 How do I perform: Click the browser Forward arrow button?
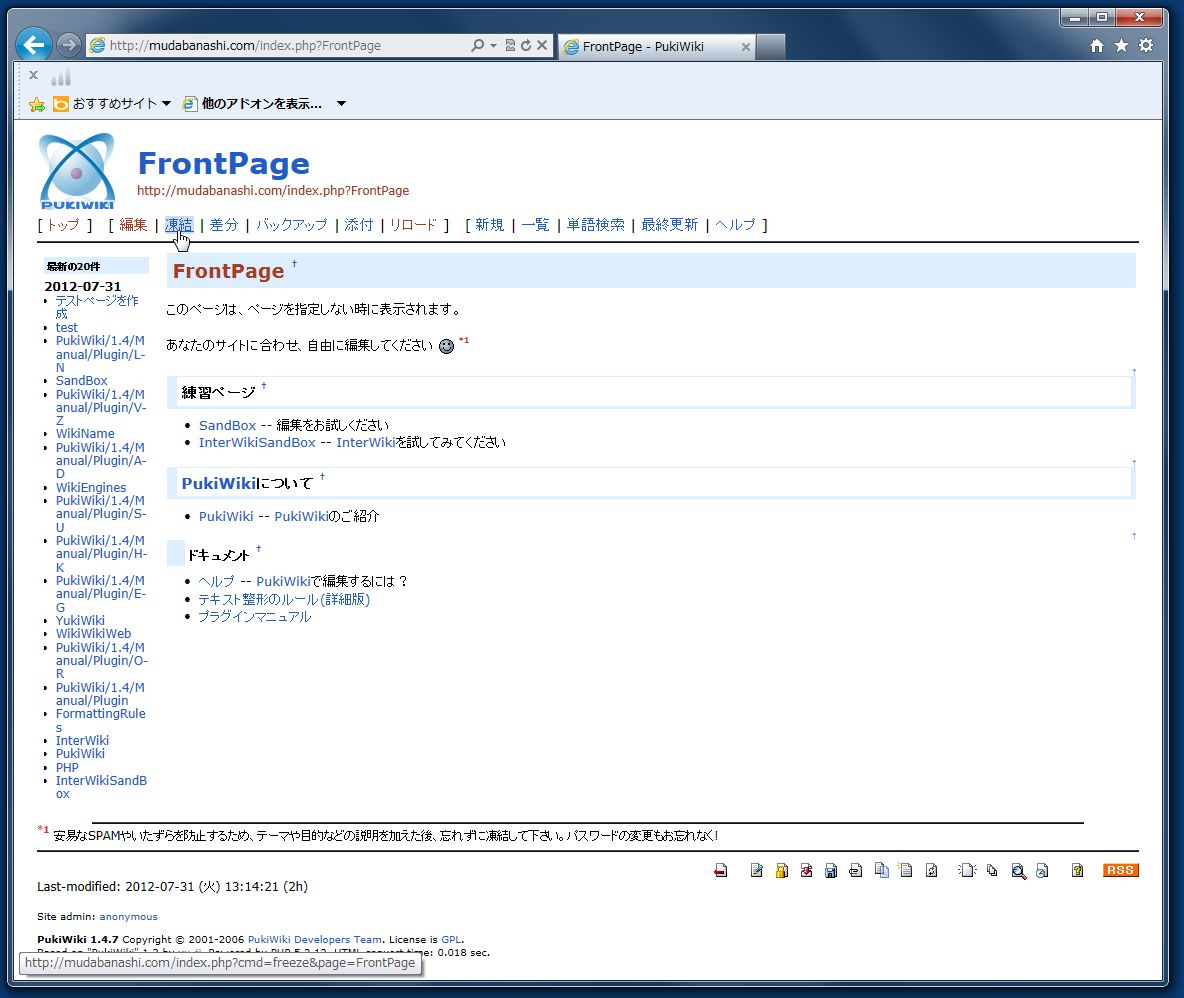[69, 45]
